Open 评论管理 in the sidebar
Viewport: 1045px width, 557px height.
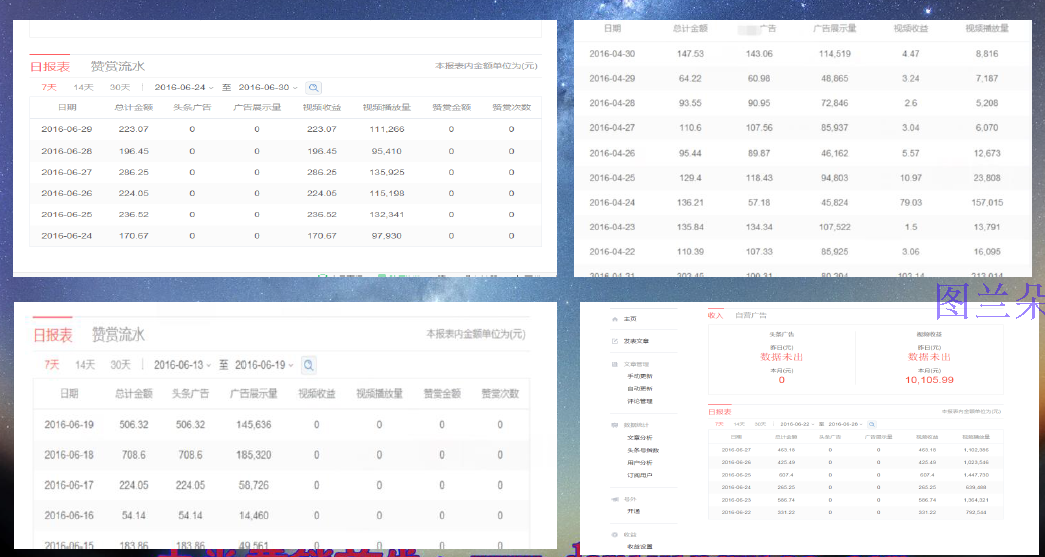click(640, 401)
